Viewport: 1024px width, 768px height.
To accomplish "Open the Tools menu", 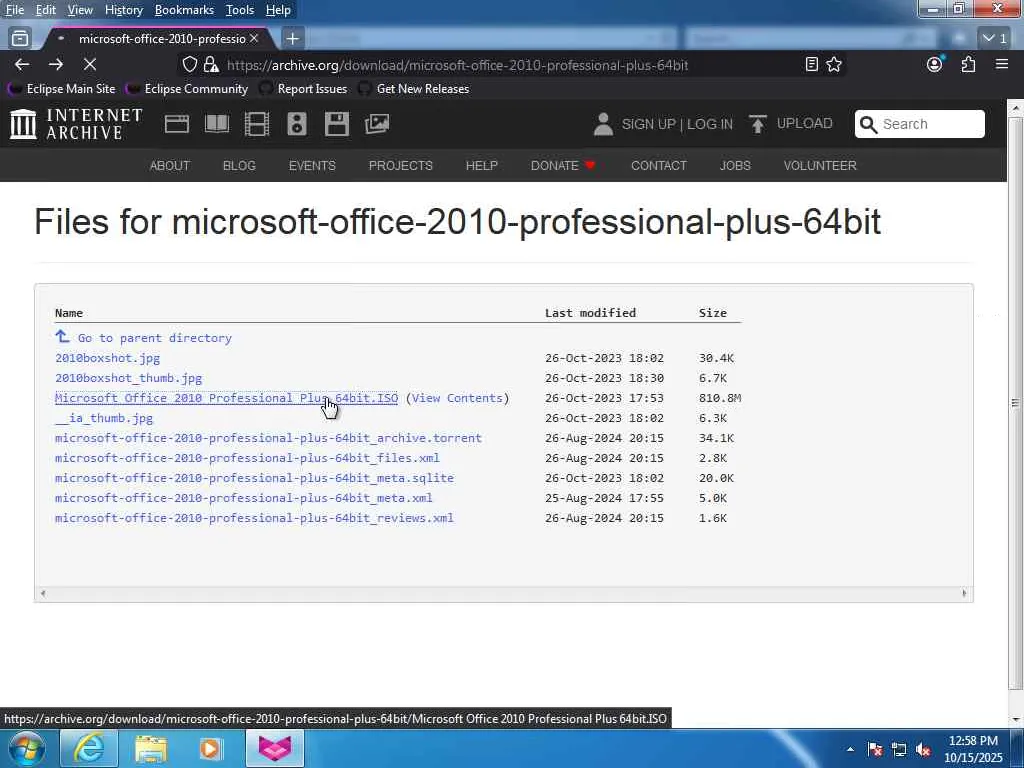I will click(x=240, y=10).
